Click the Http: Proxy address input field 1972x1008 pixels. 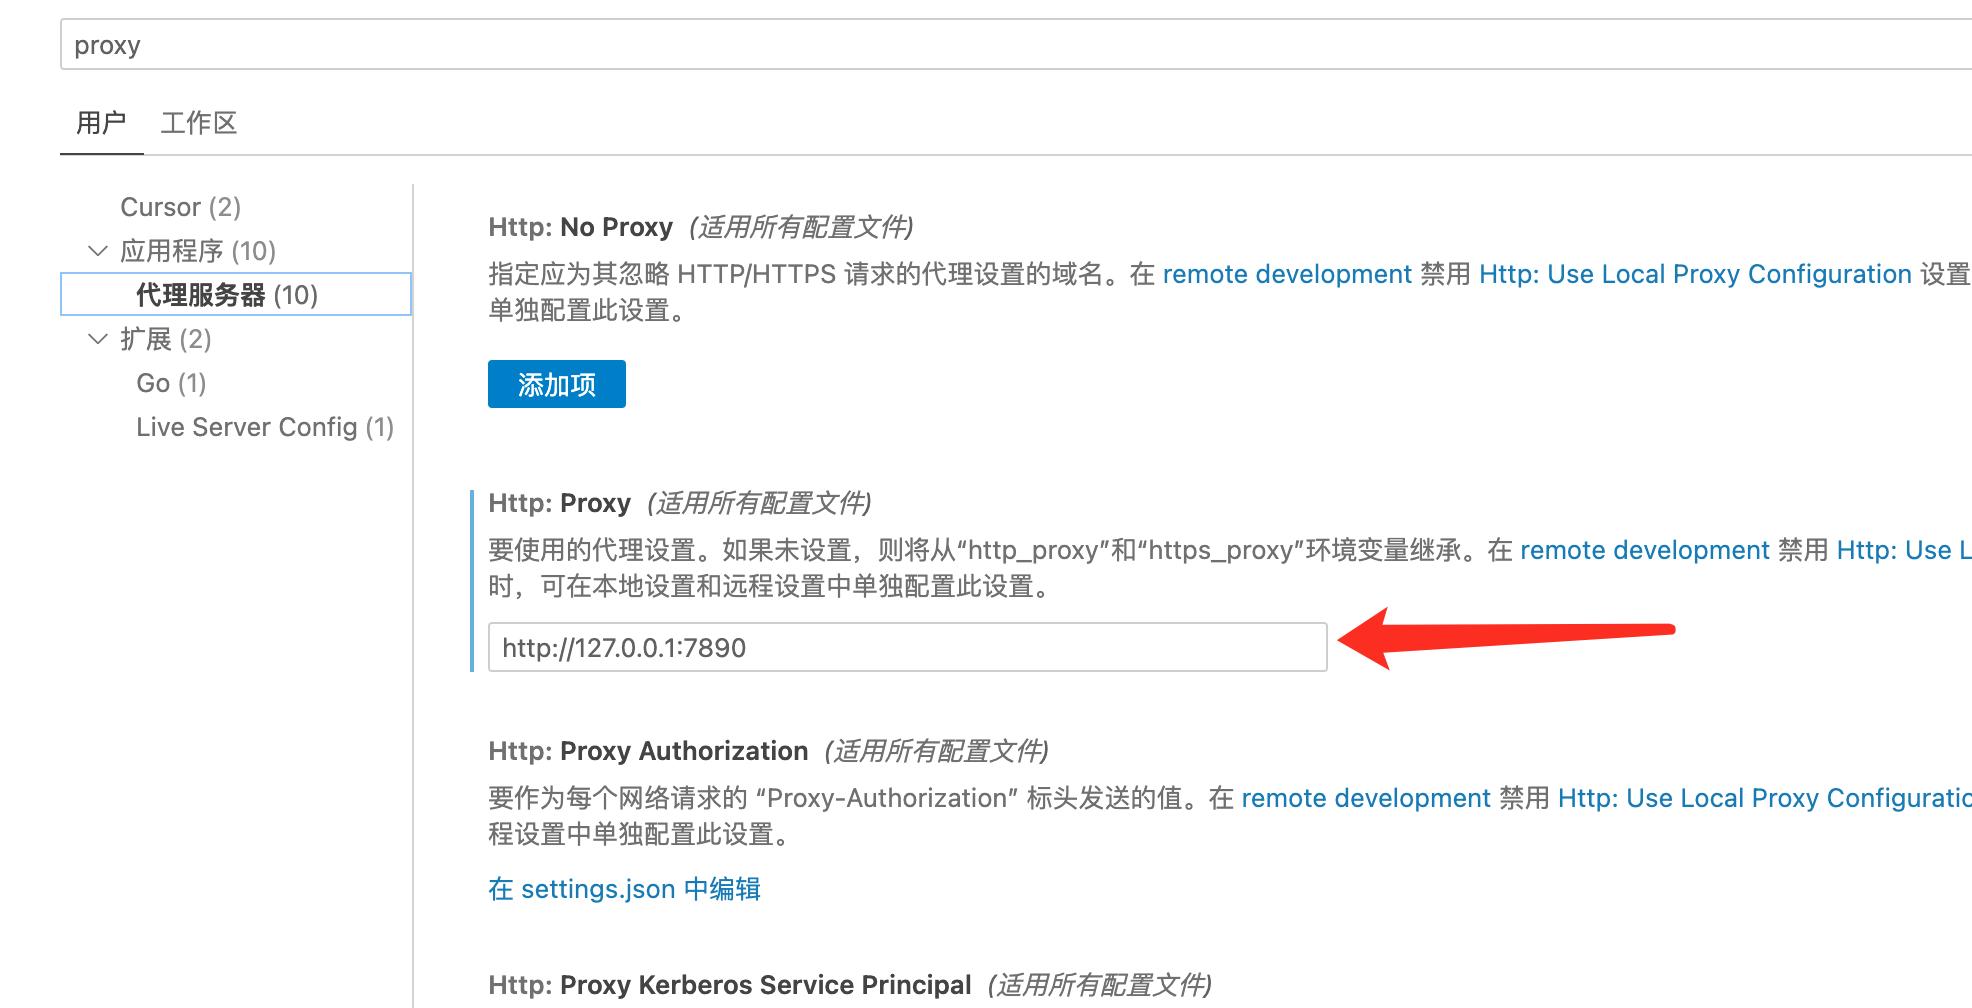click(907, 648)
